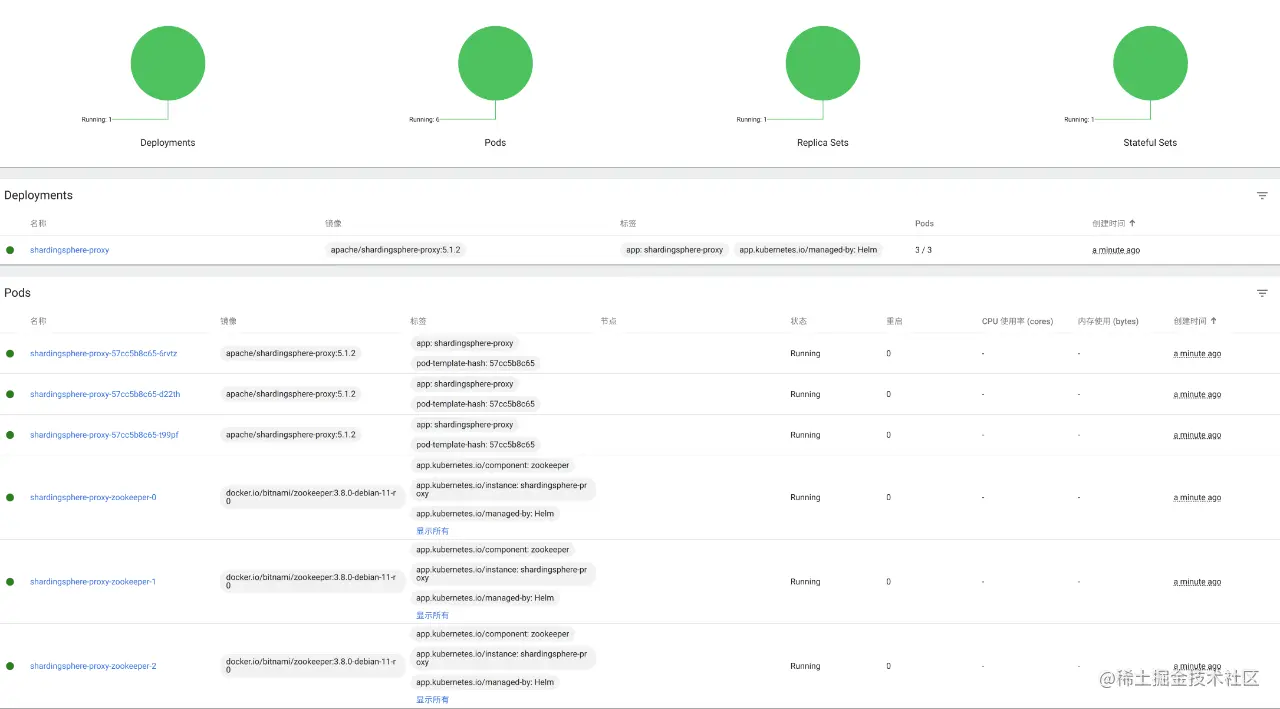
Task: Click the Replica Sets green circle chart
Action: 823,63
